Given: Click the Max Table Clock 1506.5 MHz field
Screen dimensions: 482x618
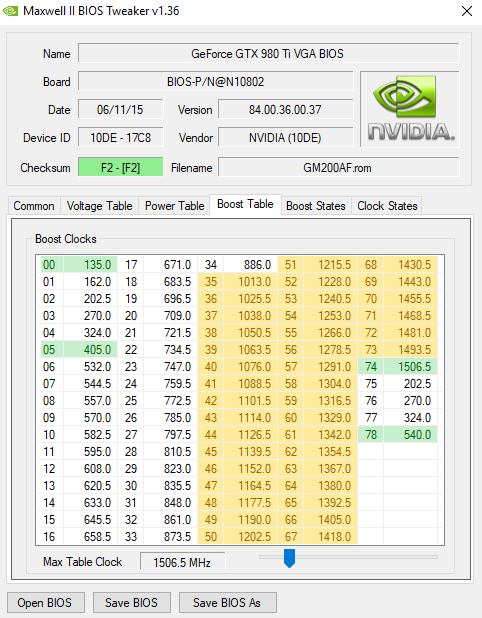Looking at the screenshot, I should point(182,562).
